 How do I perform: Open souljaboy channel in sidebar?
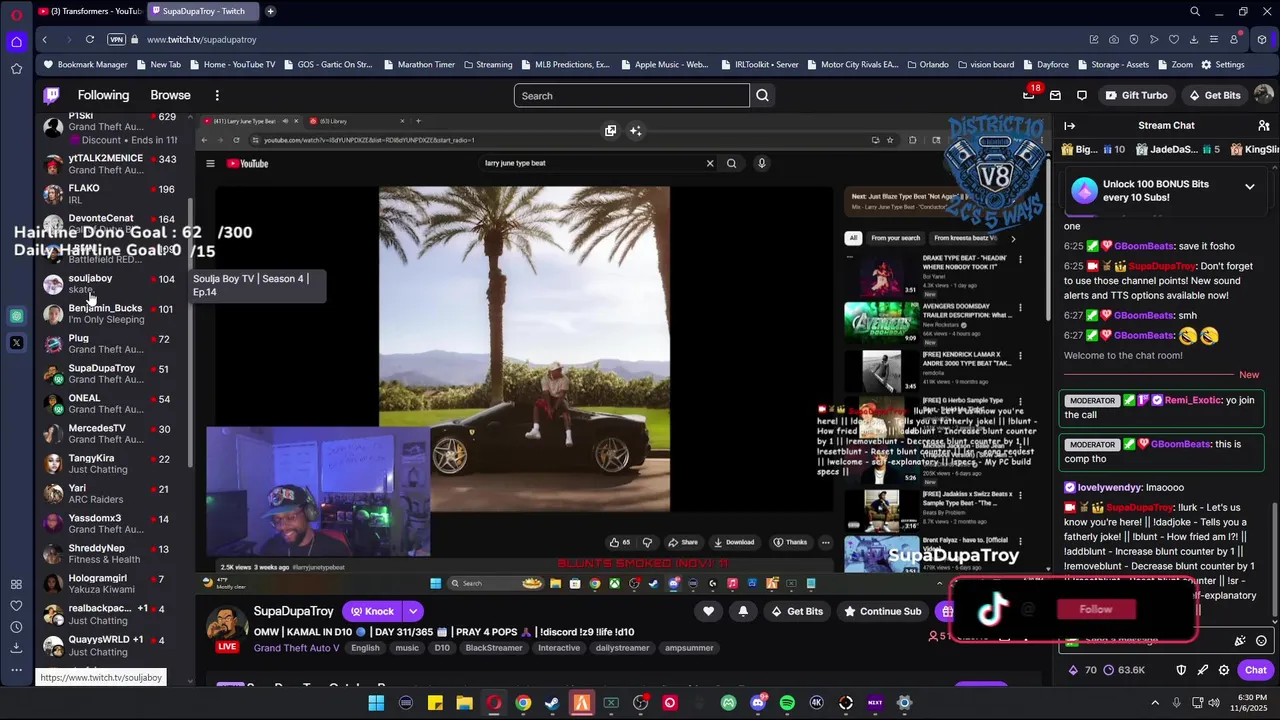click(x=110, y=284)
